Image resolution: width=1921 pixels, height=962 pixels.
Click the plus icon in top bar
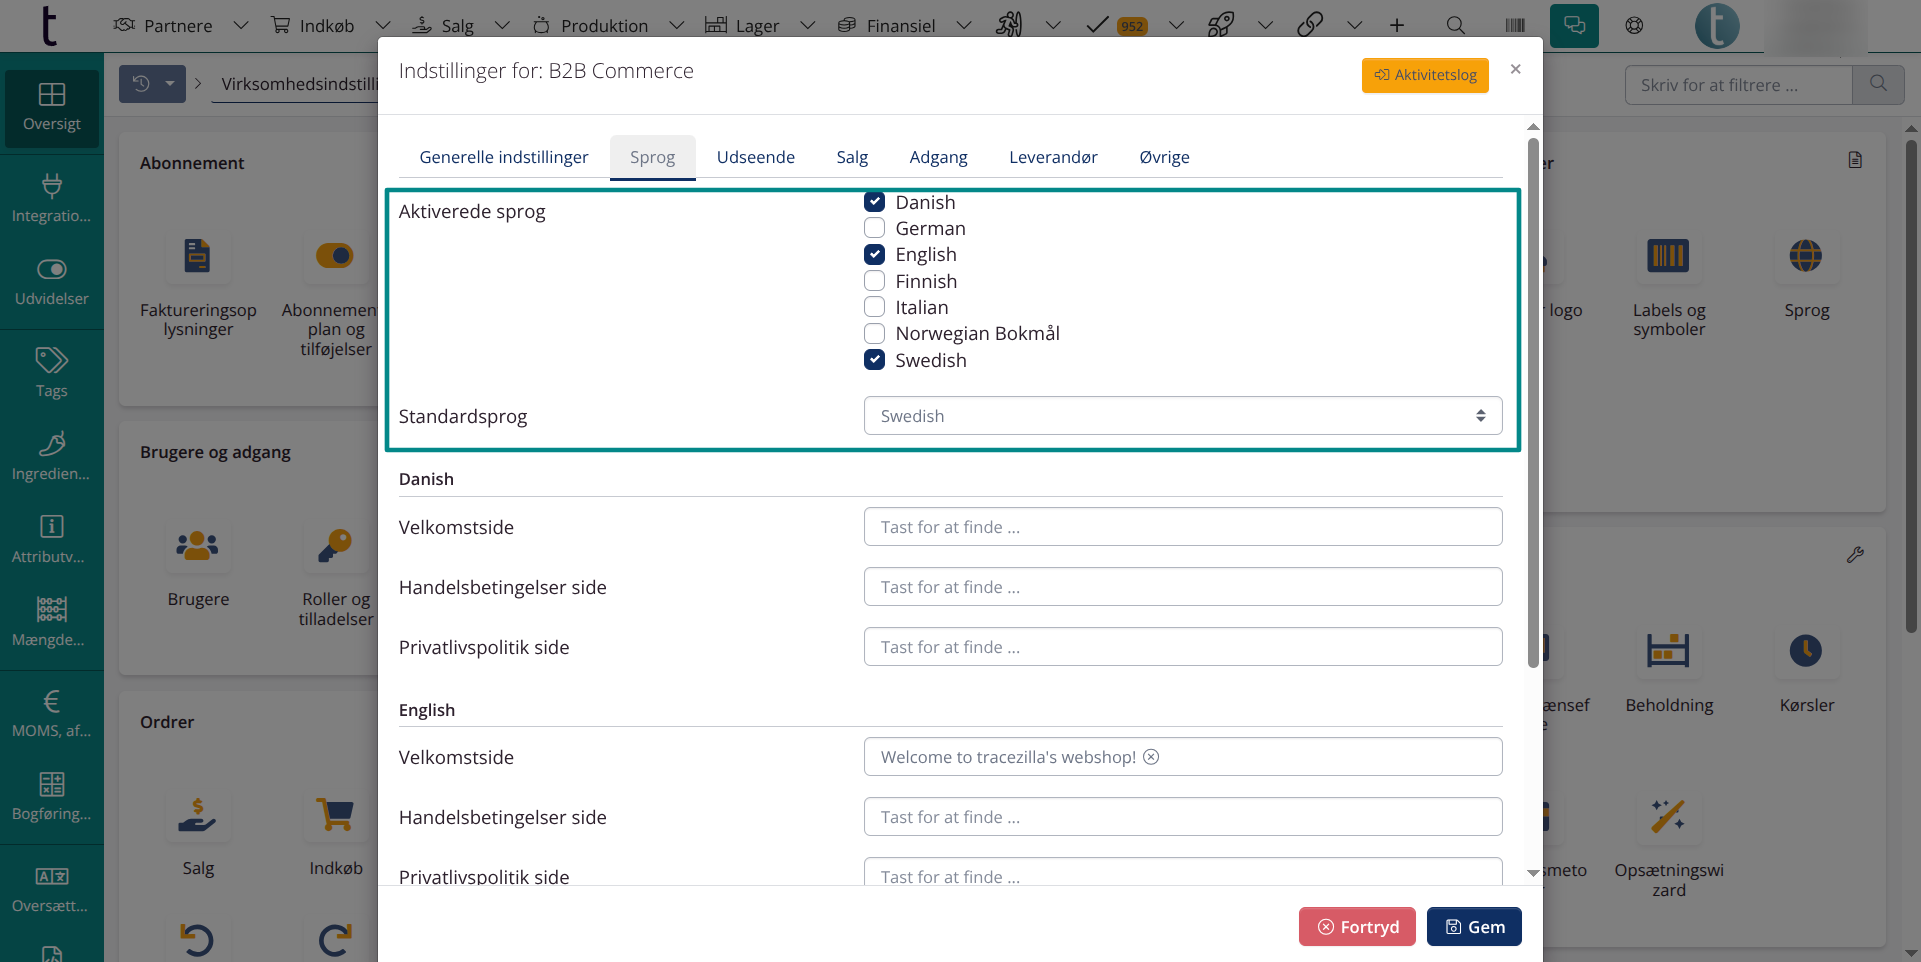1396,26
